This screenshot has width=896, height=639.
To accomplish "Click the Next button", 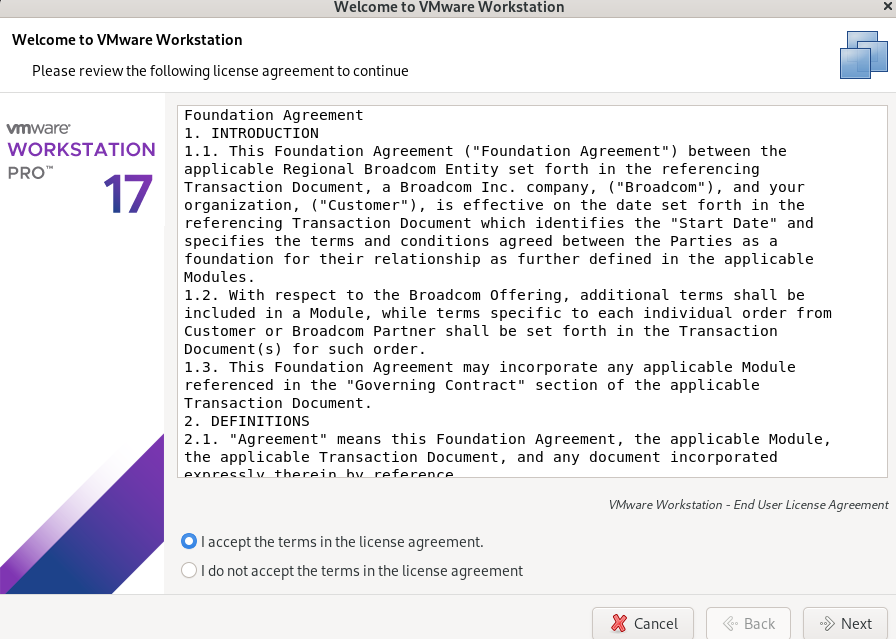I will pyautogui.click(x=847, y=623).
